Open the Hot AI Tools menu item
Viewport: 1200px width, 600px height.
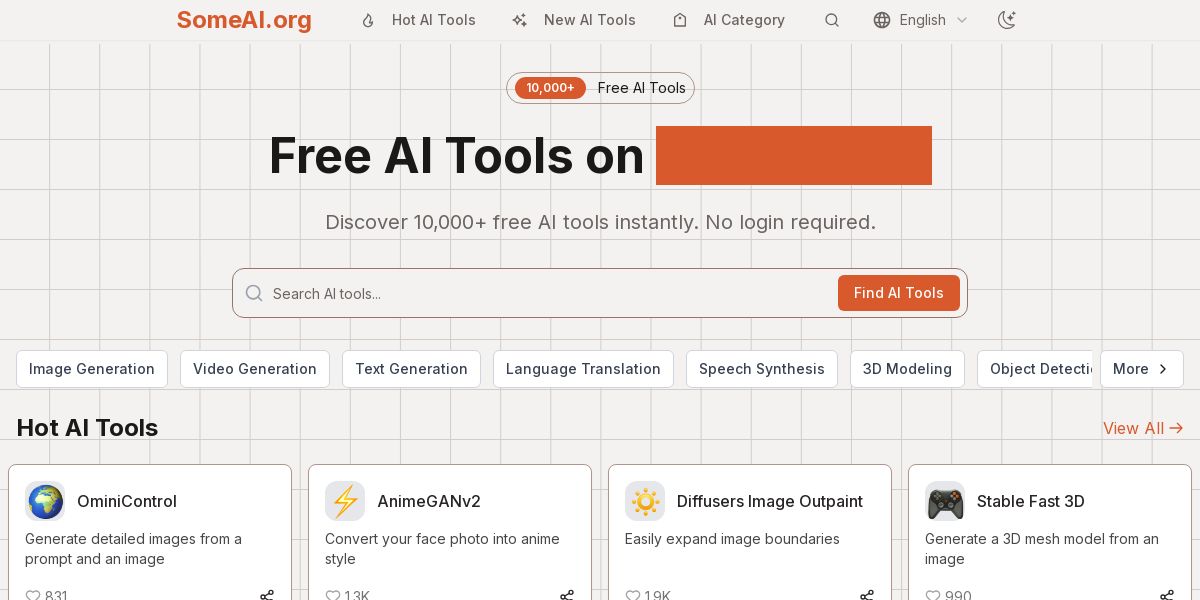click(434, 20)
